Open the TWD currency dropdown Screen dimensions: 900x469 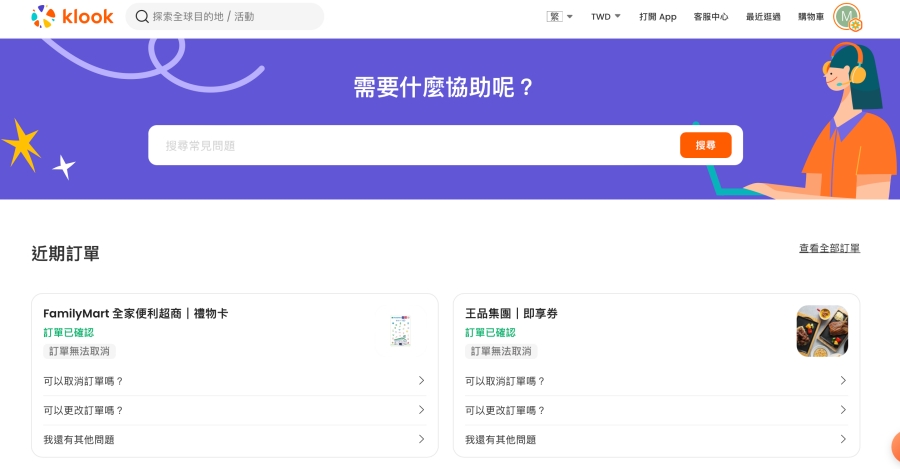tap(606, 17)
